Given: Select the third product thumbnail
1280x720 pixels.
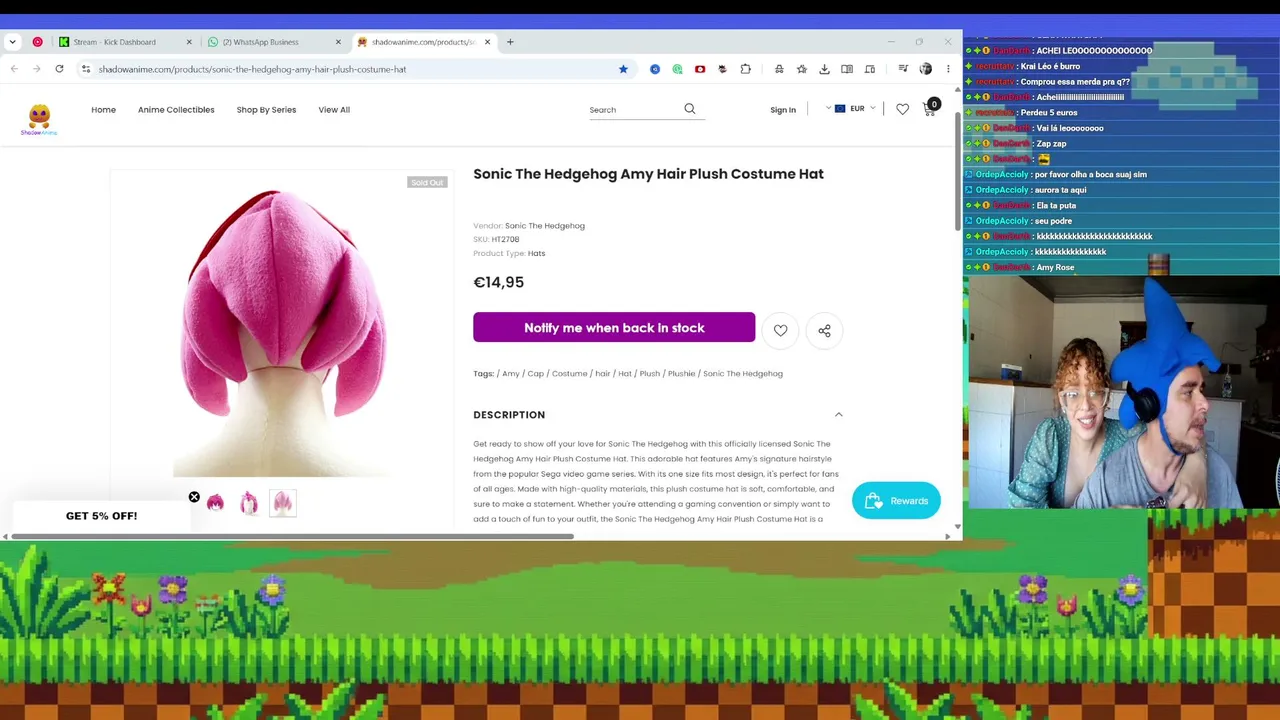Looking at the screenshot, I should (x=283, y=503).
